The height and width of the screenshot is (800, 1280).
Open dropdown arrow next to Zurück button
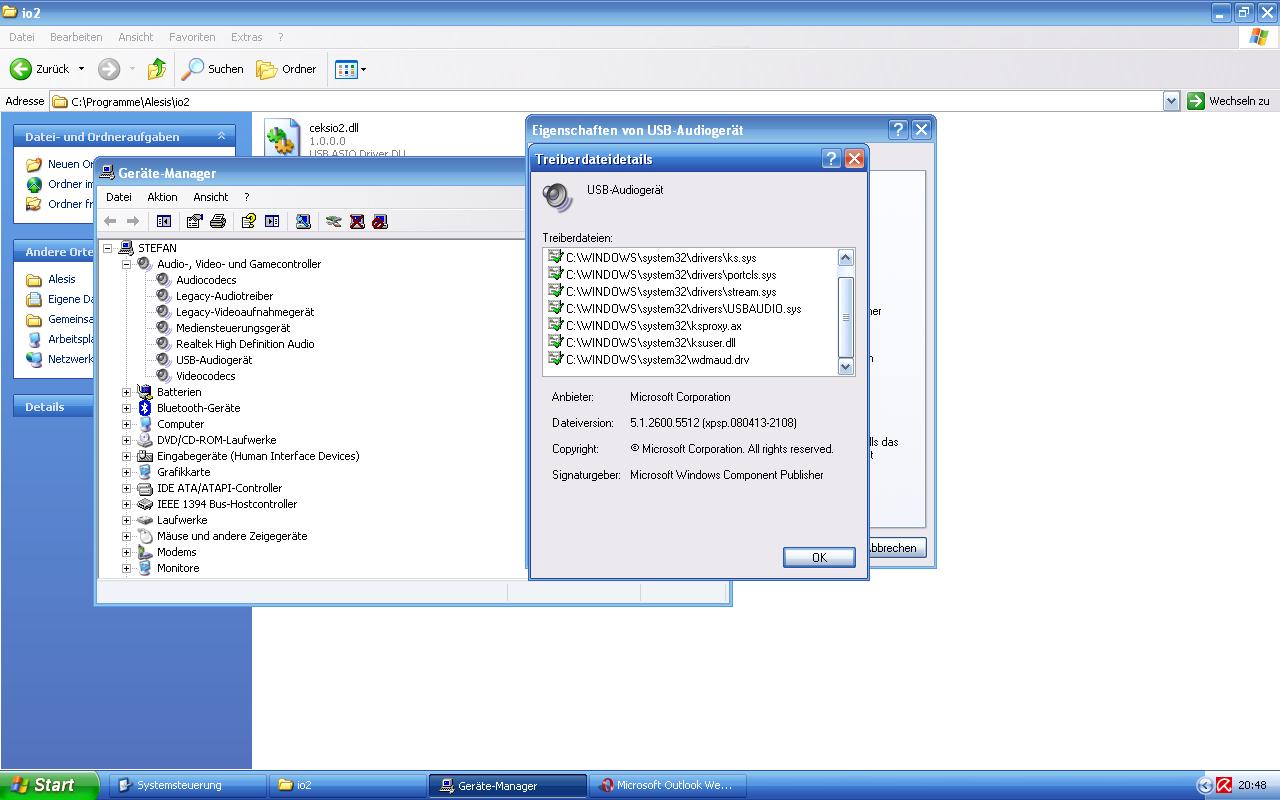click(x=81, y=69)
